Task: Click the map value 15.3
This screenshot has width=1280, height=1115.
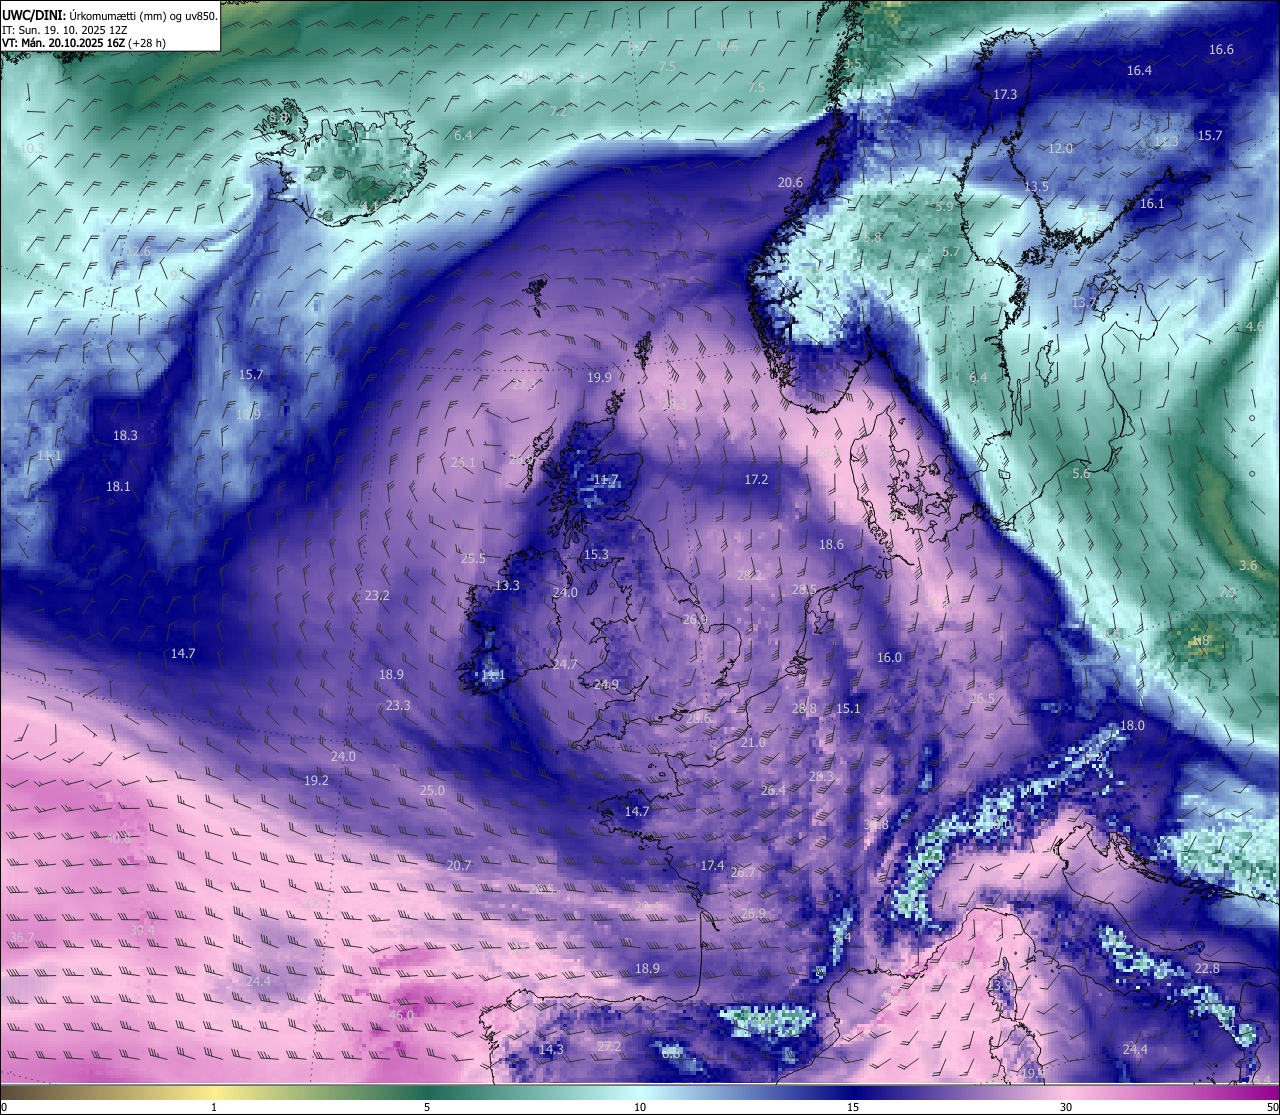Action: point(596,554)
